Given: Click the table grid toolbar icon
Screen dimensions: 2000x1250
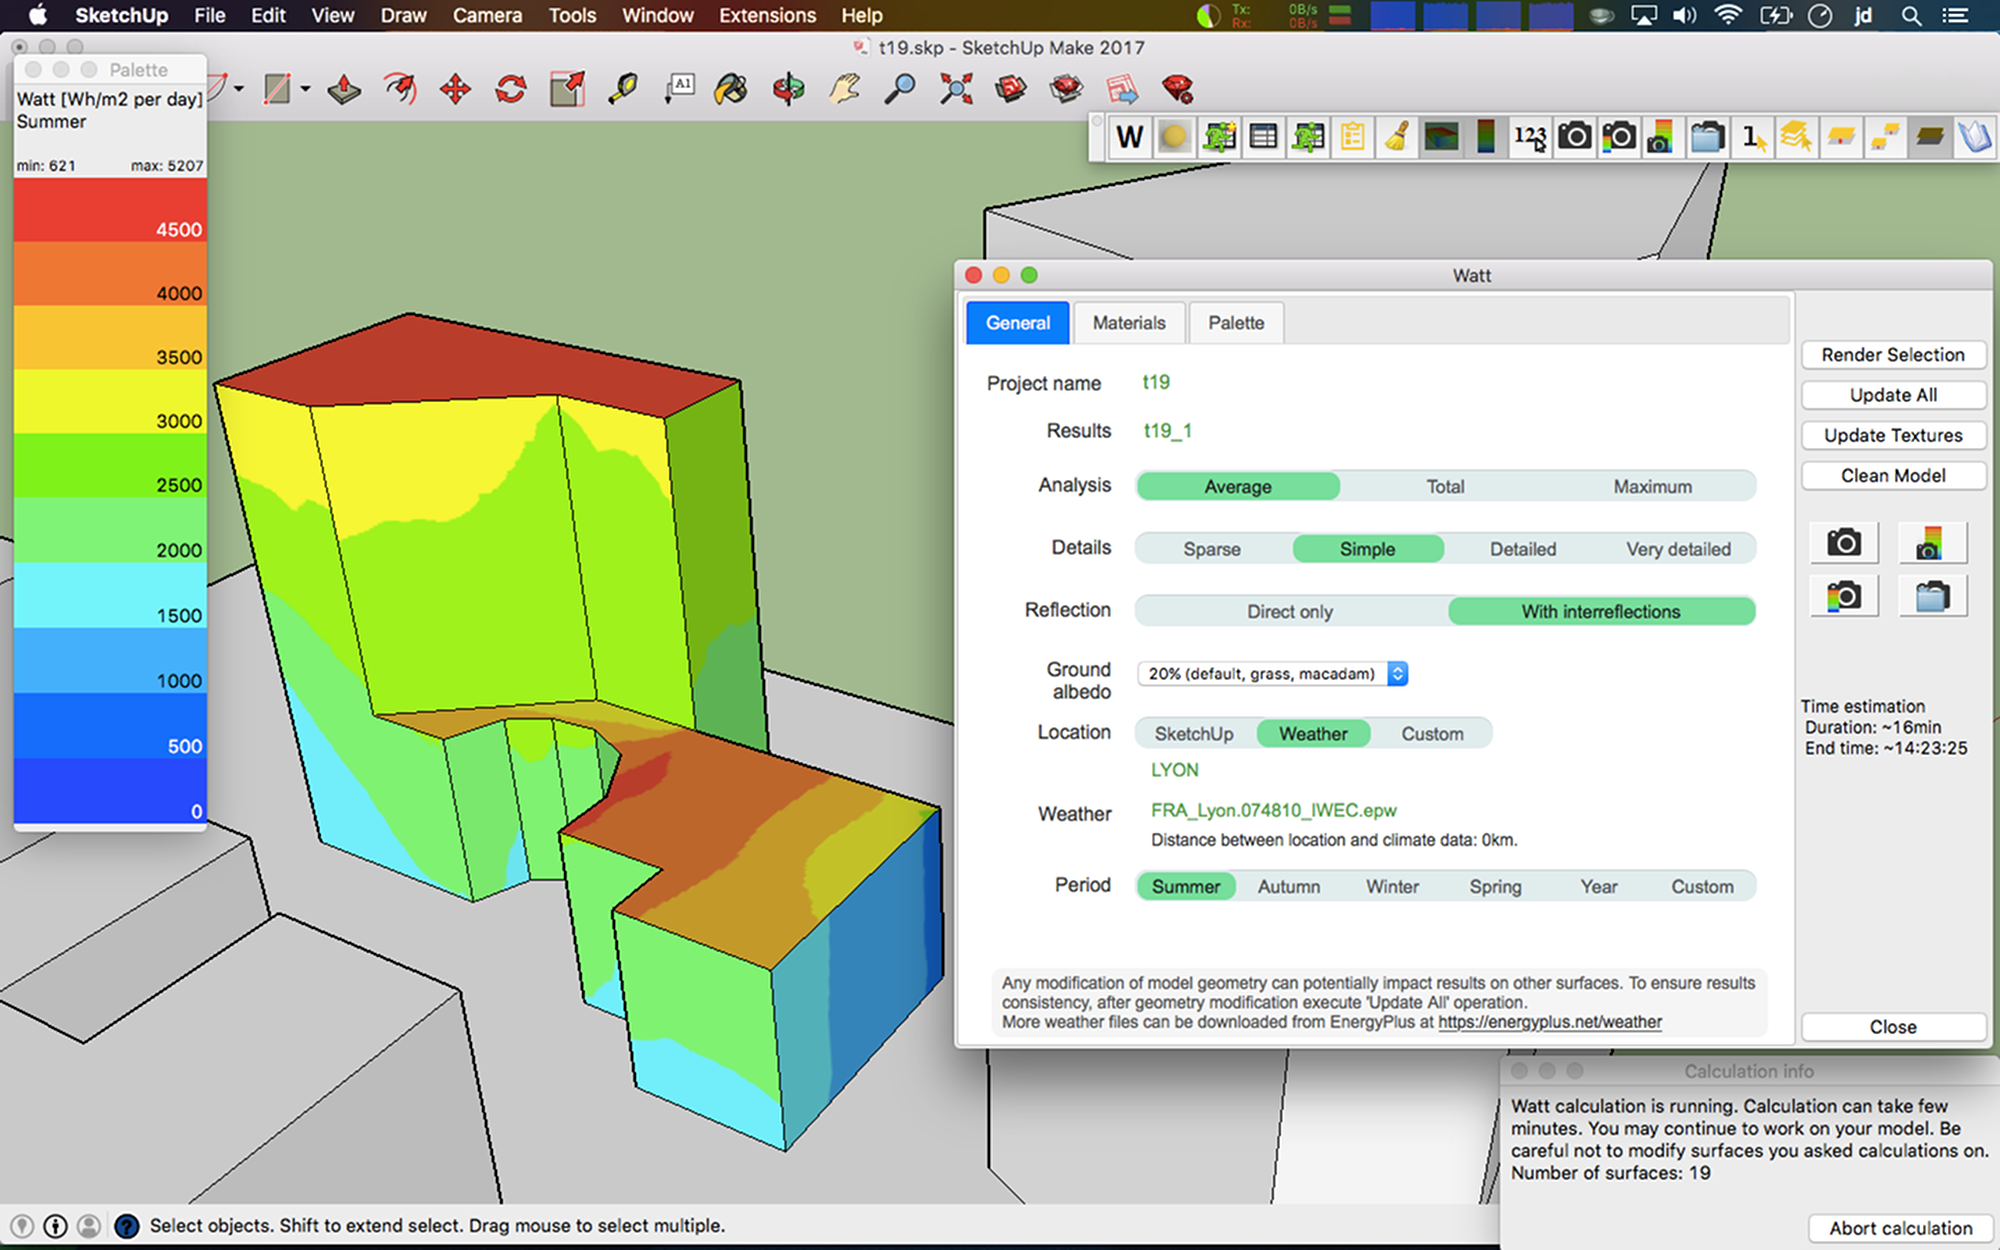Looking at the screenshot, I should click(x=1263, y=137).
